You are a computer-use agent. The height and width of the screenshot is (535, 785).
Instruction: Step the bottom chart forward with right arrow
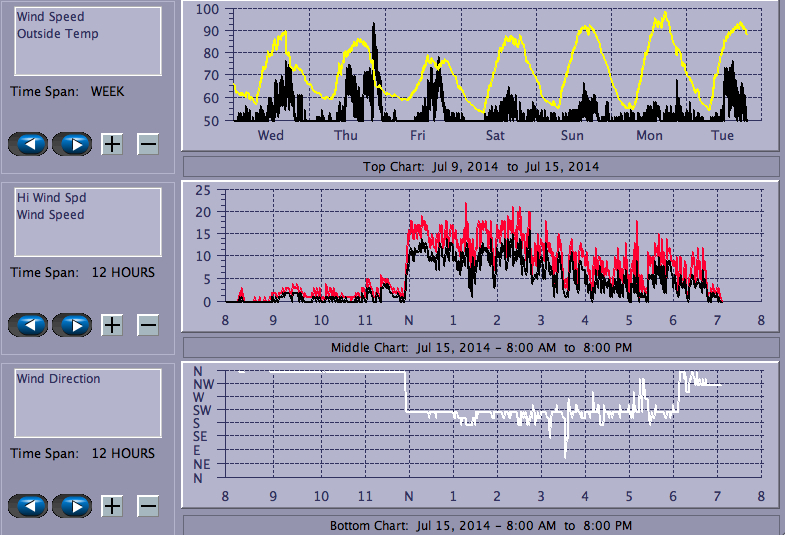click(72, 506)
